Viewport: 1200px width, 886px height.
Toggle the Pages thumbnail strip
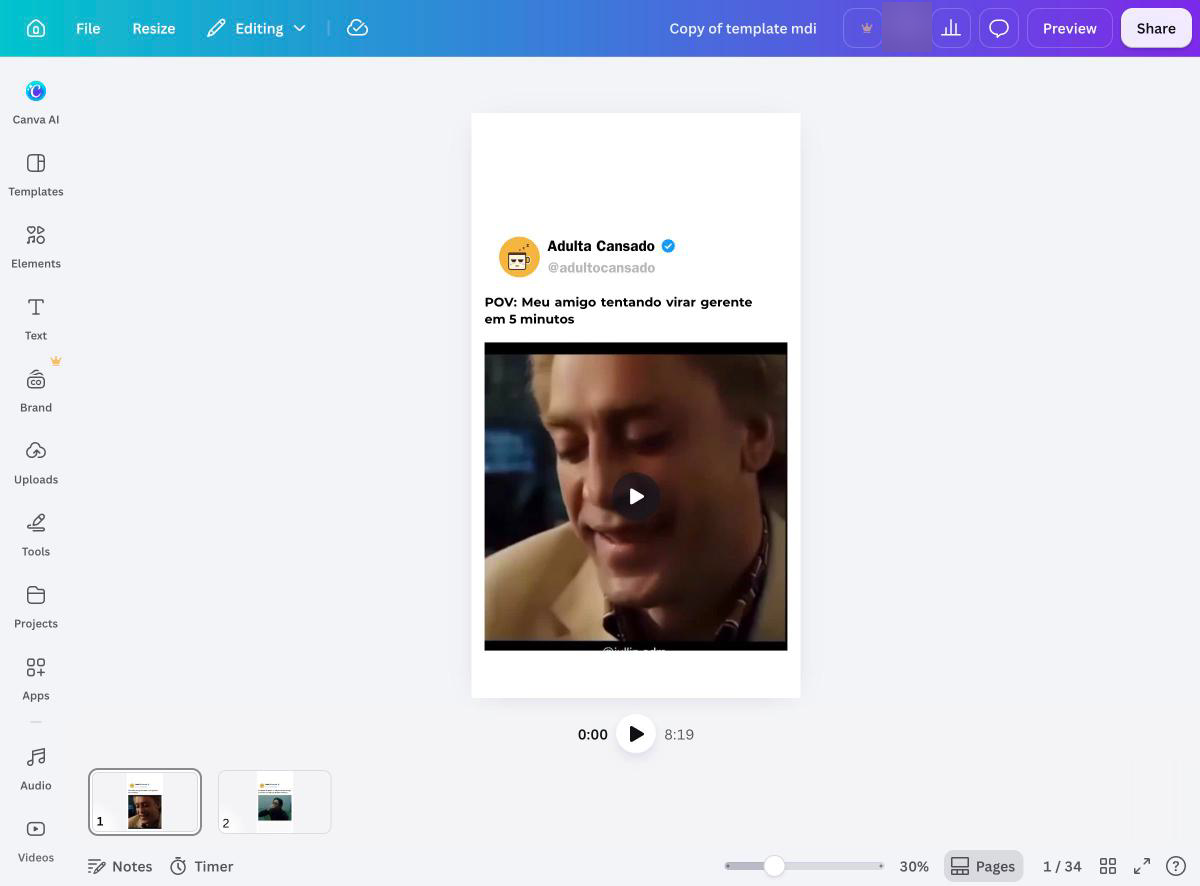pos(983,866)
